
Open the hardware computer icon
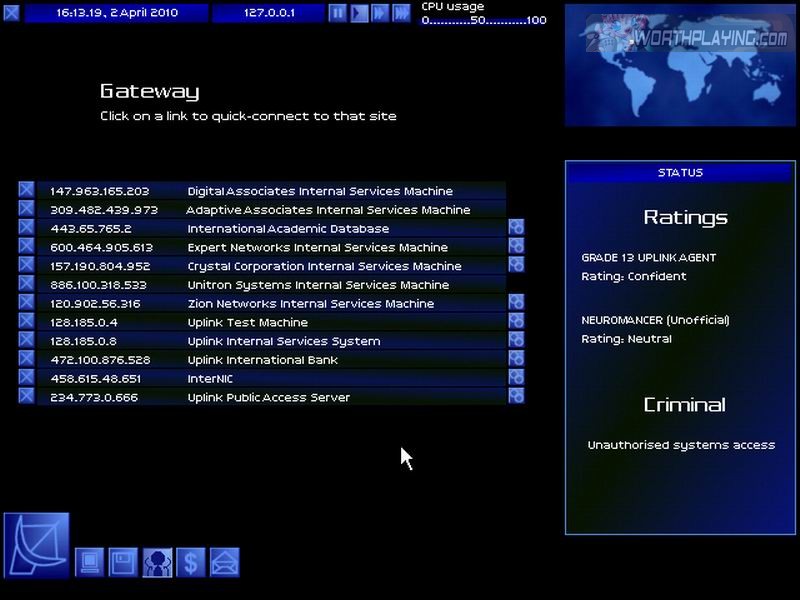90,563
